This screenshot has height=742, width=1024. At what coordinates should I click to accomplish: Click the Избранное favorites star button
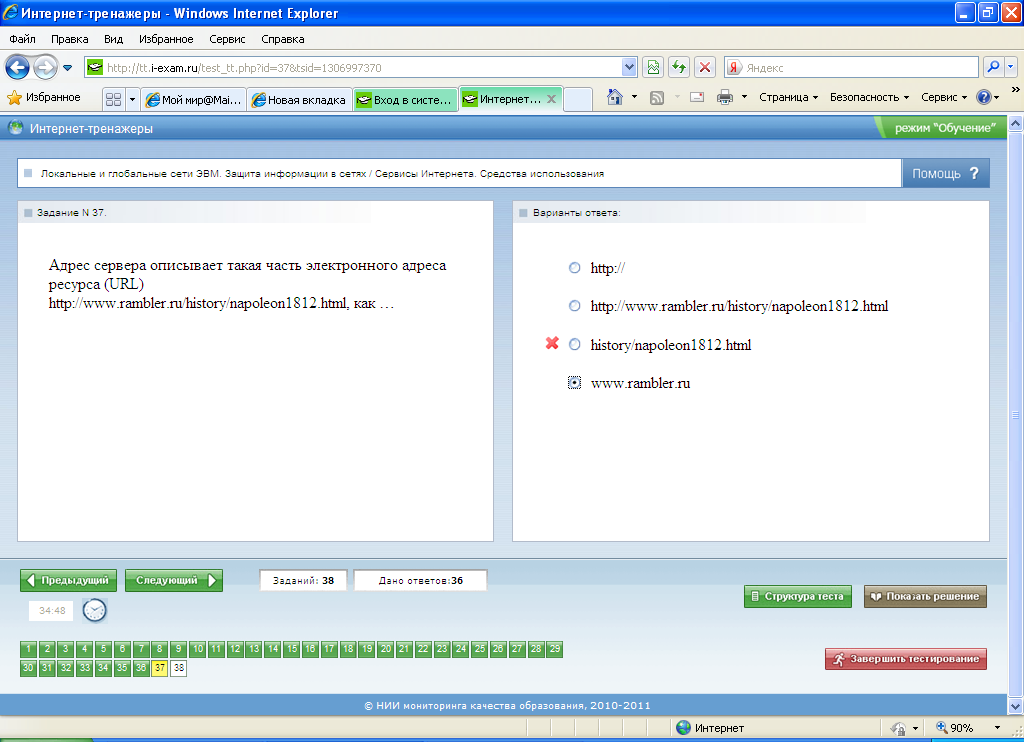point(44,97)
